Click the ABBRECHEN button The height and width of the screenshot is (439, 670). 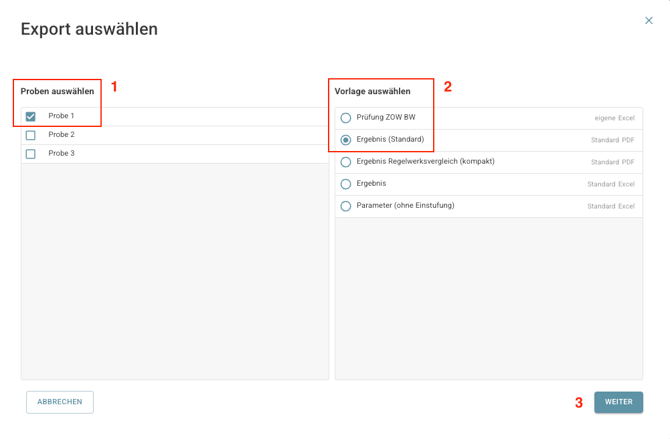pos(60,402)
